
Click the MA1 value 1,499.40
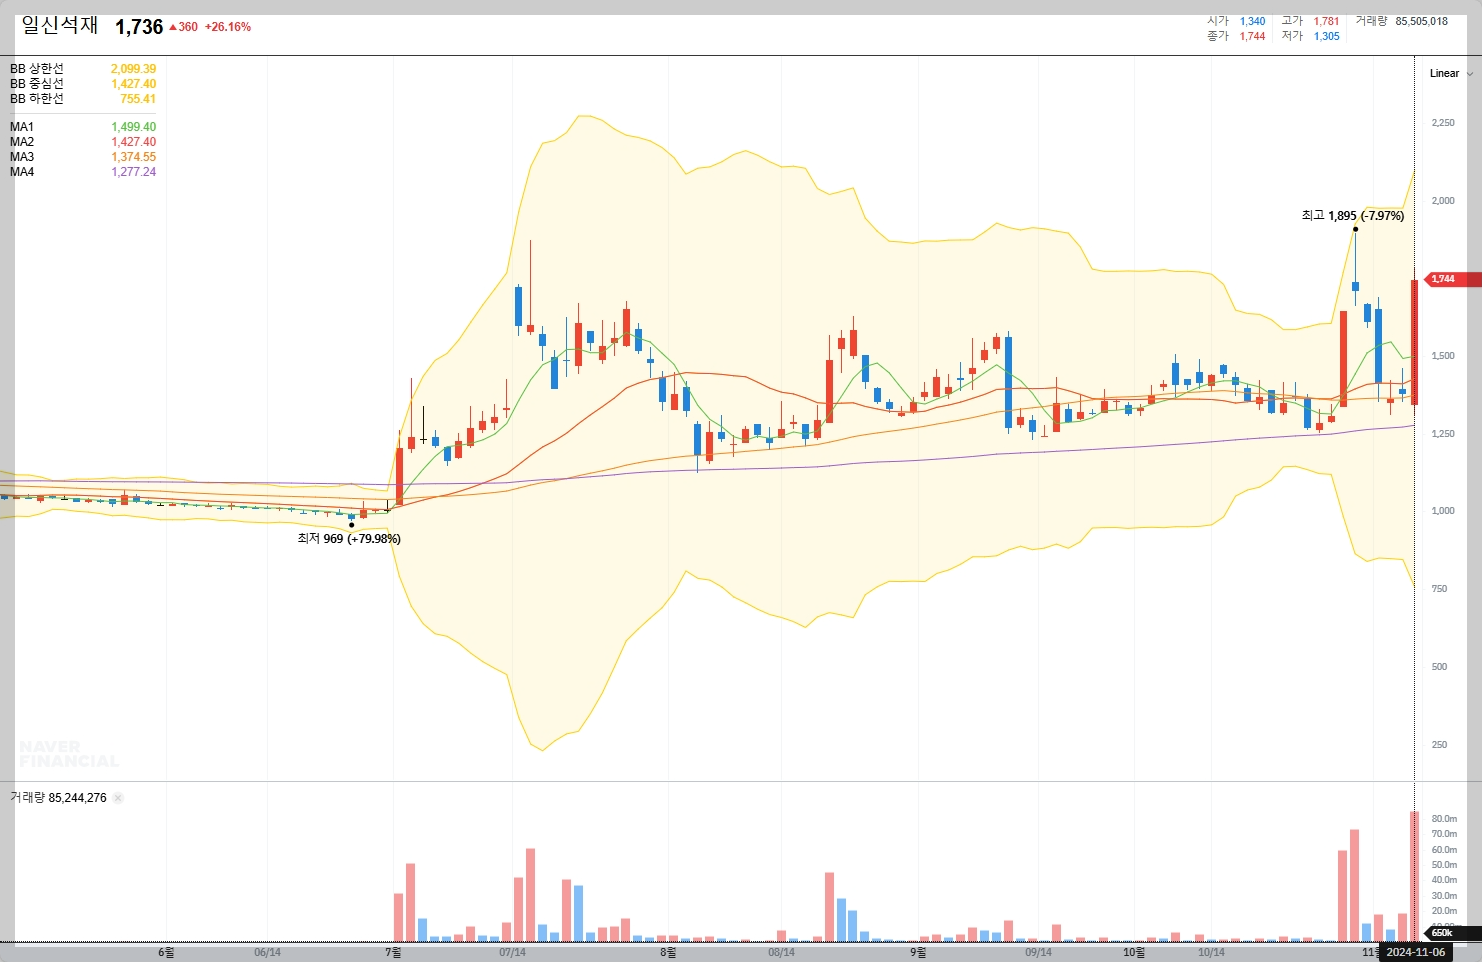pyautogui.click(x=133, y=127)
